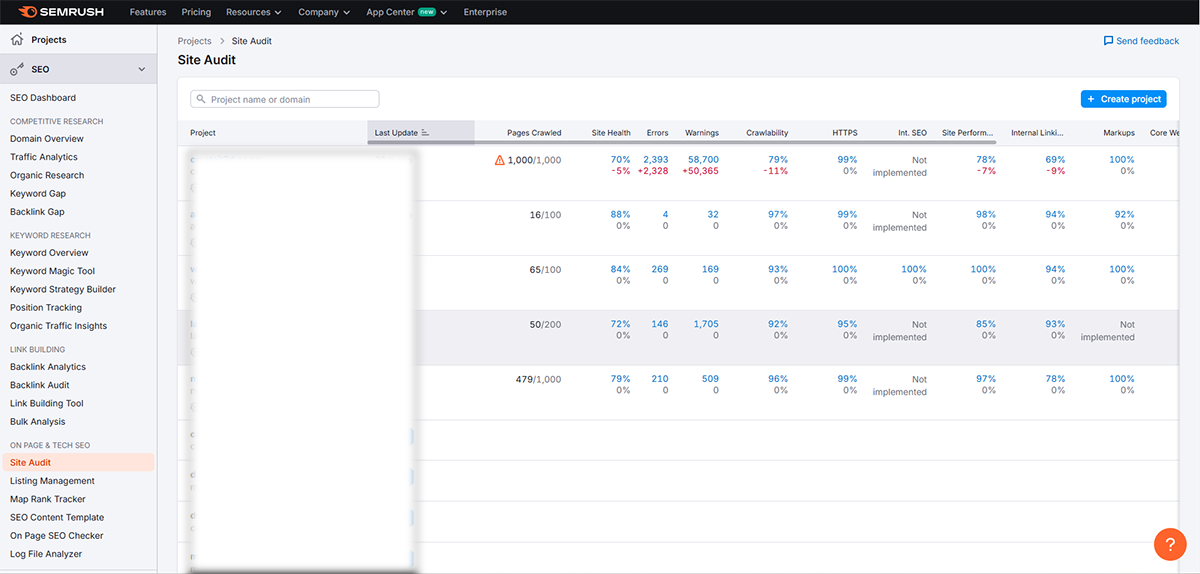The width and height of the screenshot is (1200, 574).
Task: Click Site Health value 88%
Action: [x=620, y=215]
